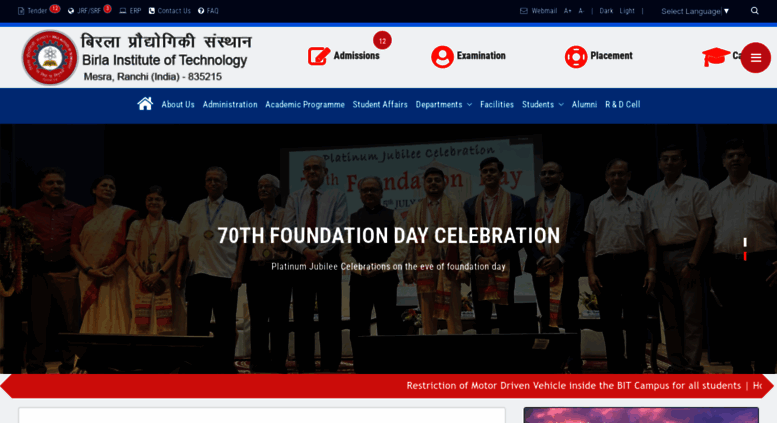
Task: Click the graduation cap icon
Action: 715,56
